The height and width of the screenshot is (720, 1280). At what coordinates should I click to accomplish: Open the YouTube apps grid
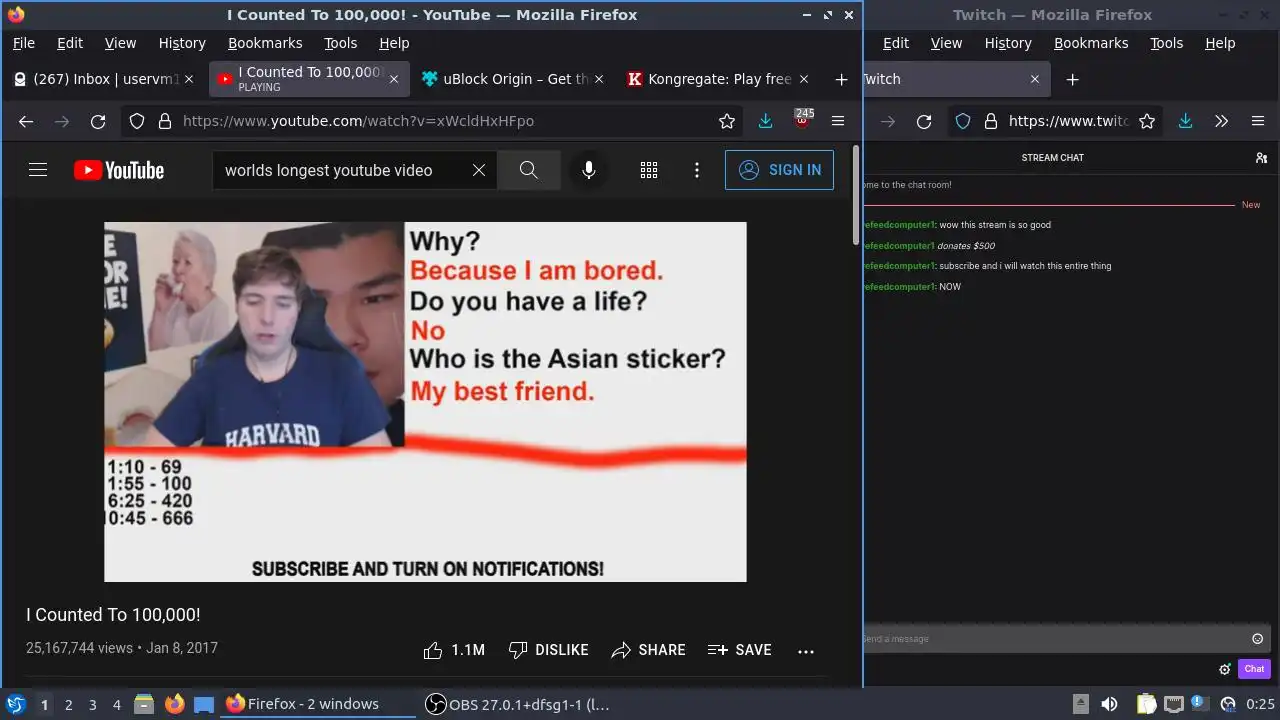click(x=649, y=170)
